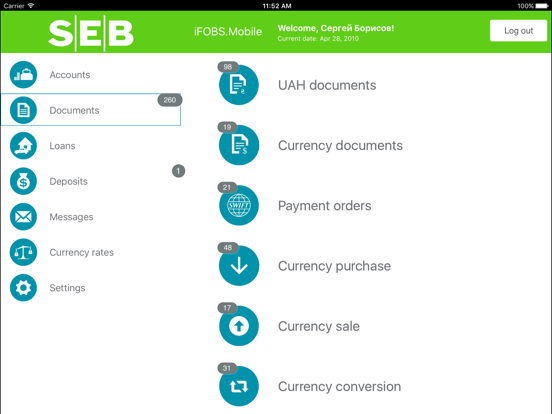Click the Wi-Fi indicator in status bar
Screen dimensions: 552x414
click(x=31, y=5)
